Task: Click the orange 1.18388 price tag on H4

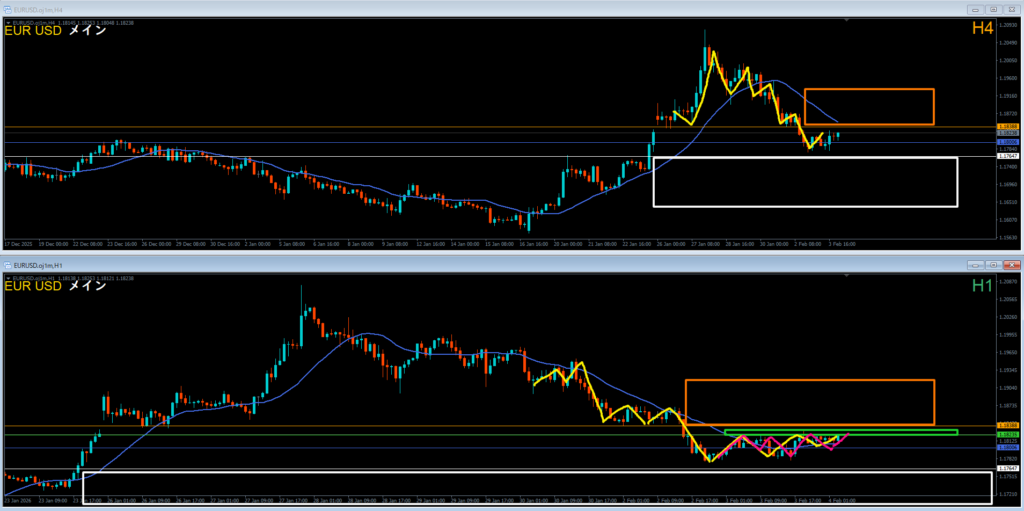Action: tap(1006, 126)
